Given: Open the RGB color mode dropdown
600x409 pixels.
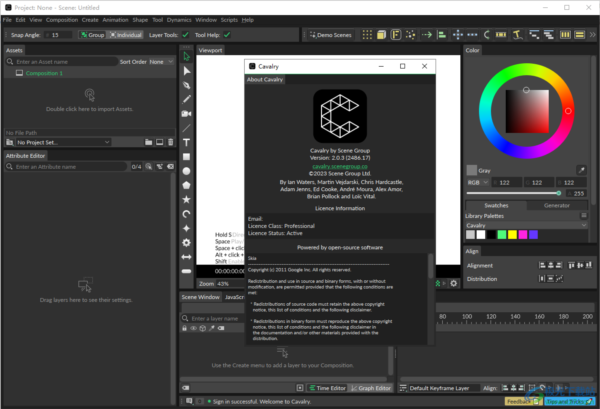Looking at the screenshot, I should pyautogui.click(x=477, y=183).
